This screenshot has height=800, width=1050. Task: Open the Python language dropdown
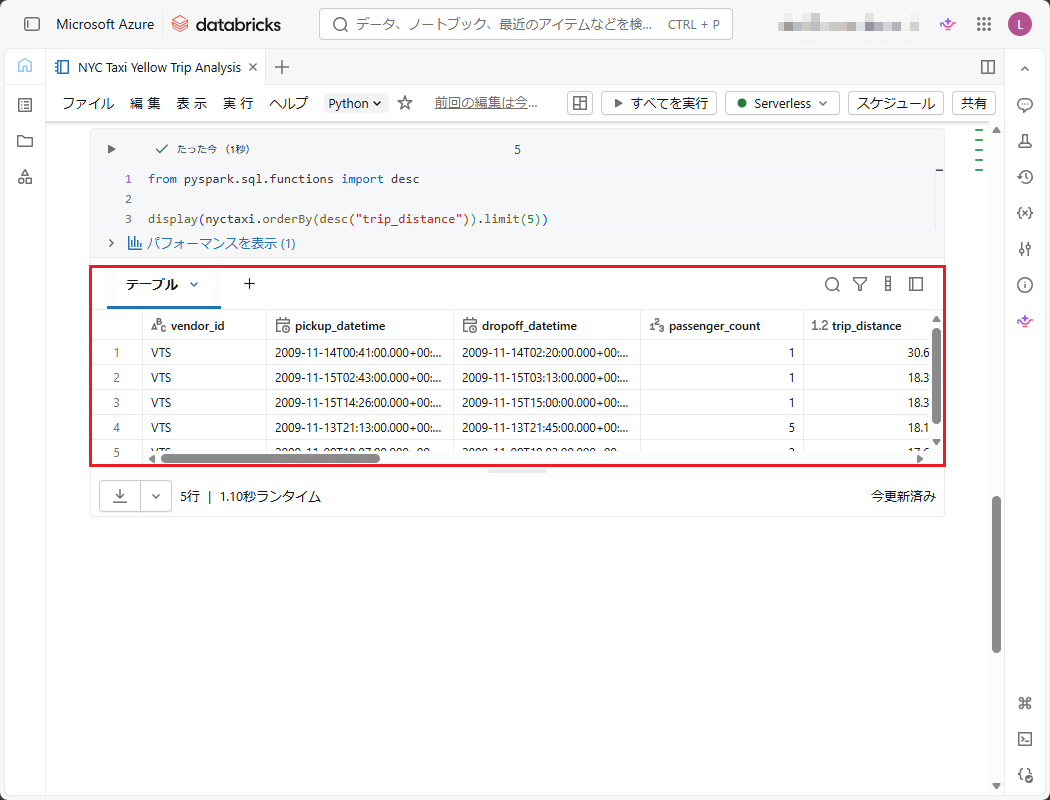(x=356, y=103)
